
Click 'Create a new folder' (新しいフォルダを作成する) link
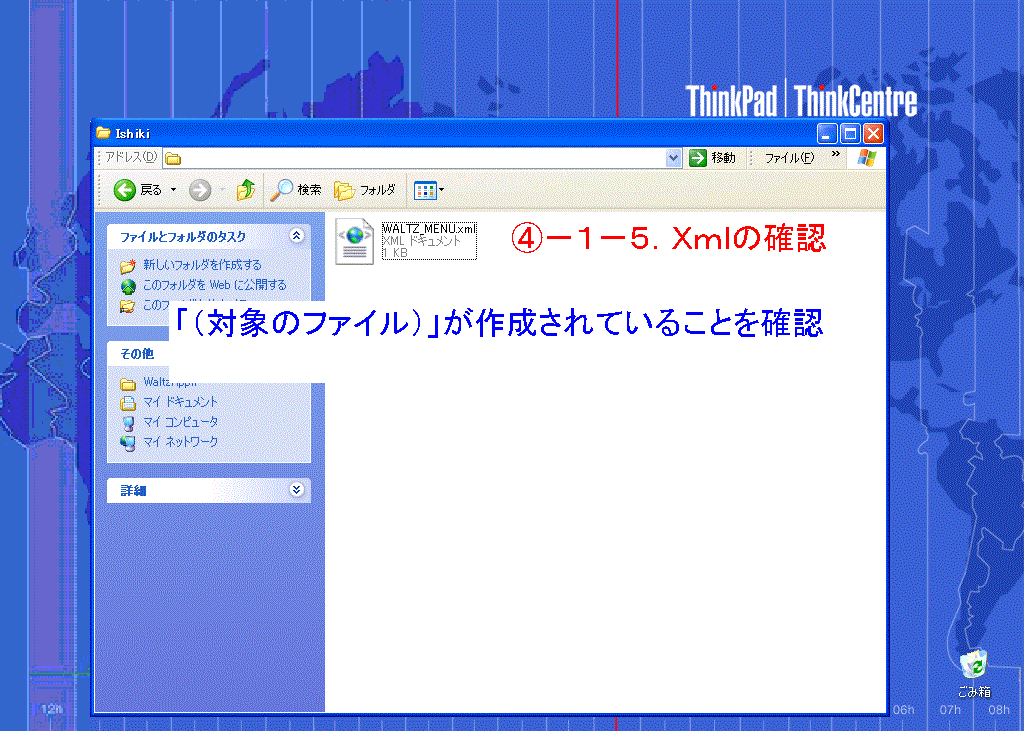(x=201, y=265)
